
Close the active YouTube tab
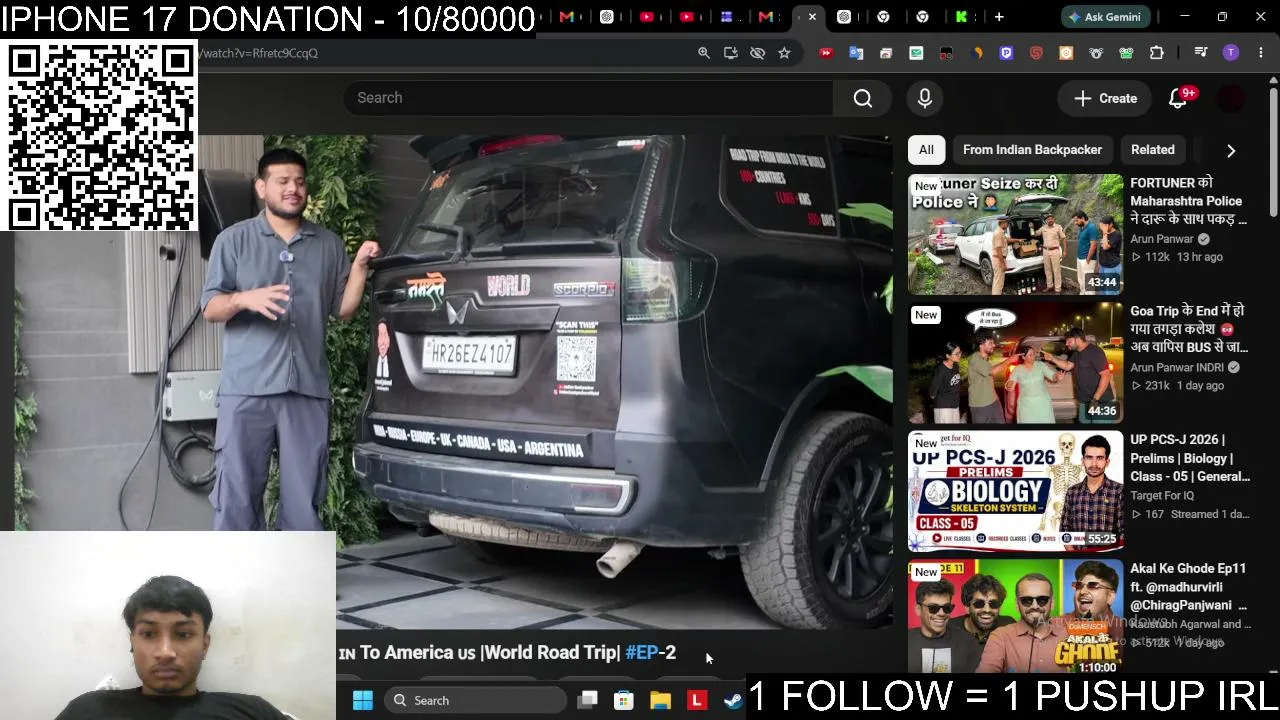pyautogui.click(x=812, y=17)
